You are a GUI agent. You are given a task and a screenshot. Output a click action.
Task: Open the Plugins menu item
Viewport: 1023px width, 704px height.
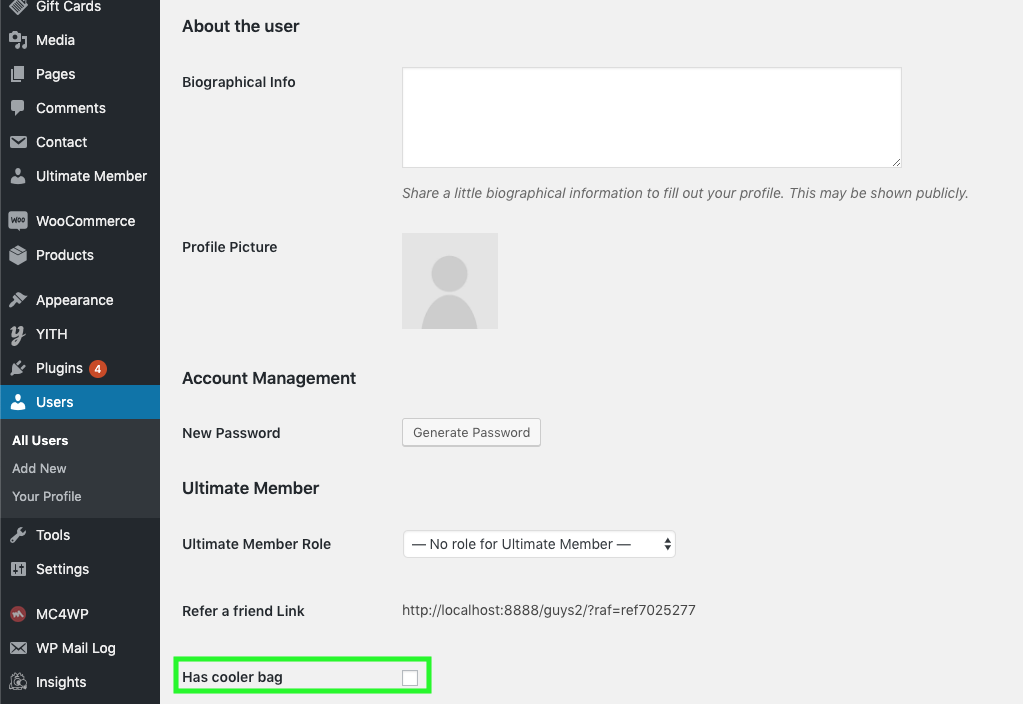(59, 368)
